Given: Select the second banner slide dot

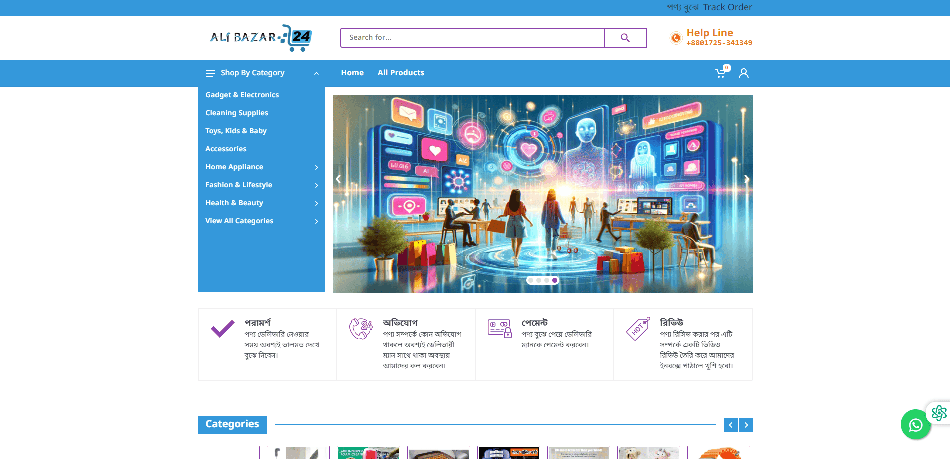Looking at the screenshot, I should [x=539, y=280].
